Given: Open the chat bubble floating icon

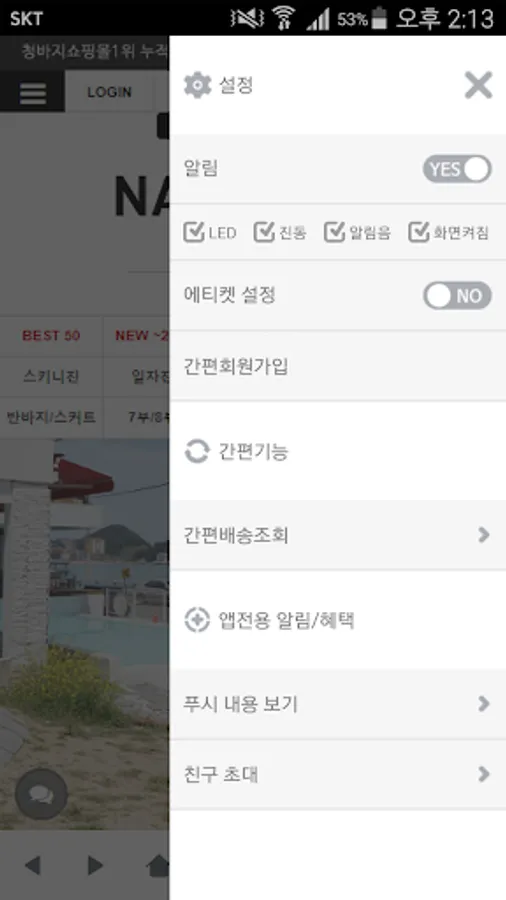Looking at the screenshot, I should tap(41, 795).
